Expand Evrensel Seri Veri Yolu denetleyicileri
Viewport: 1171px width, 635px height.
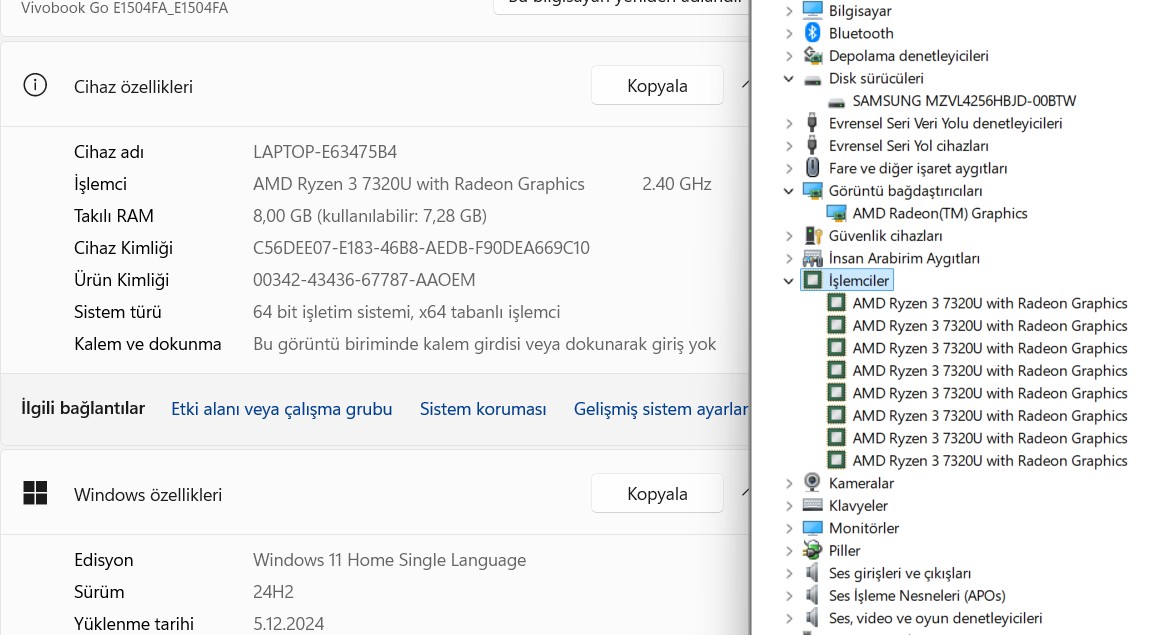click(789, 123)
